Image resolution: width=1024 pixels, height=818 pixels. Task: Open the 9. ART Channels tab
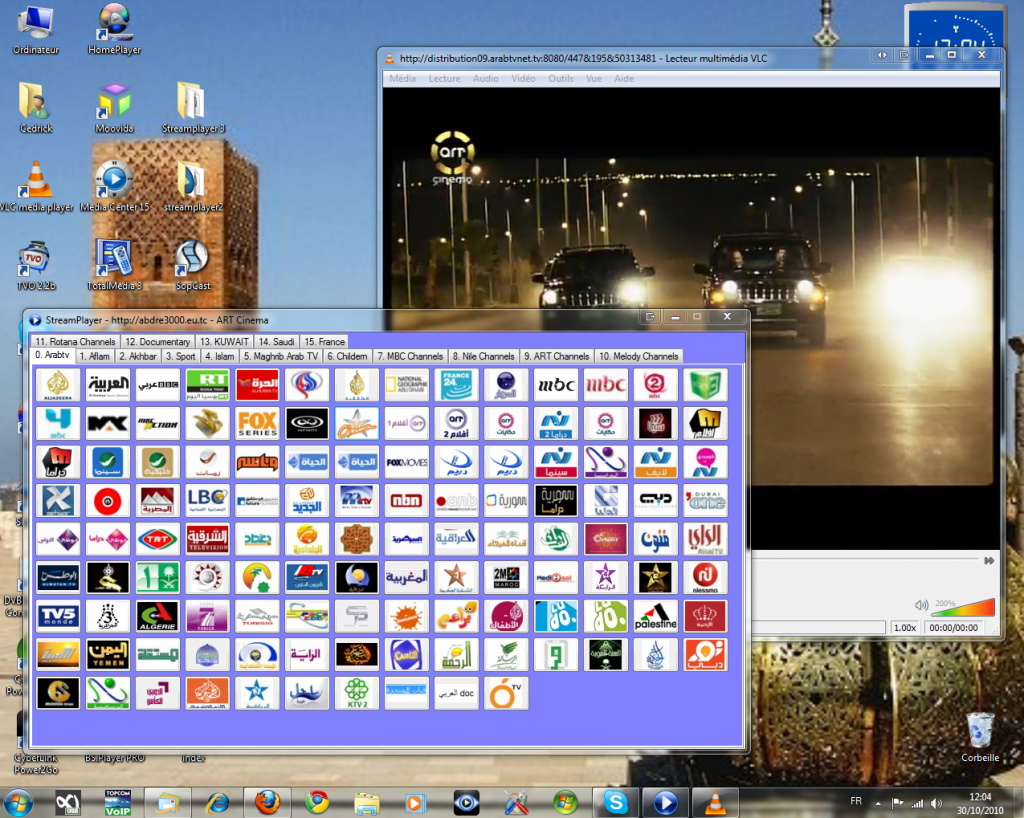click(556, 356)
